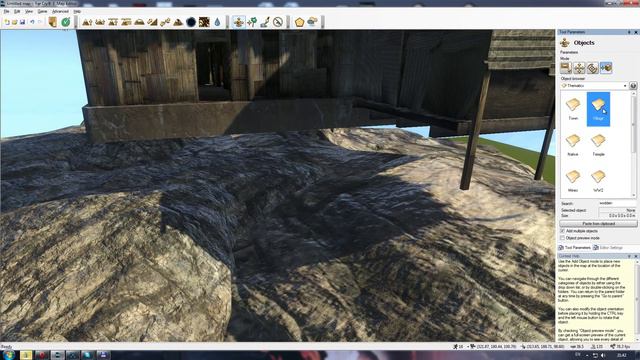The width and height of the screenshot is (640, 360).
Task: Select the terrain ramp tool icon
Action: [152, 22]
